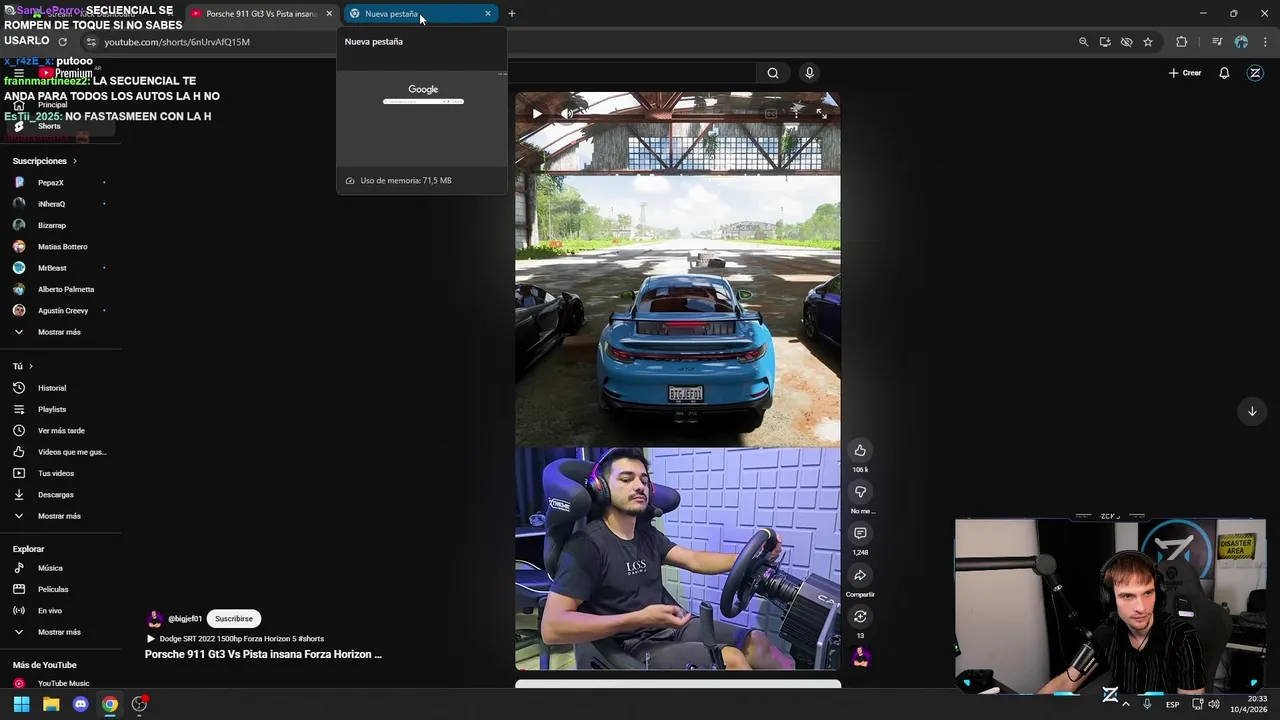This screenshot has height=720, width=1280.
Task: Open the Shorts sidebar item
Action: 60,126
